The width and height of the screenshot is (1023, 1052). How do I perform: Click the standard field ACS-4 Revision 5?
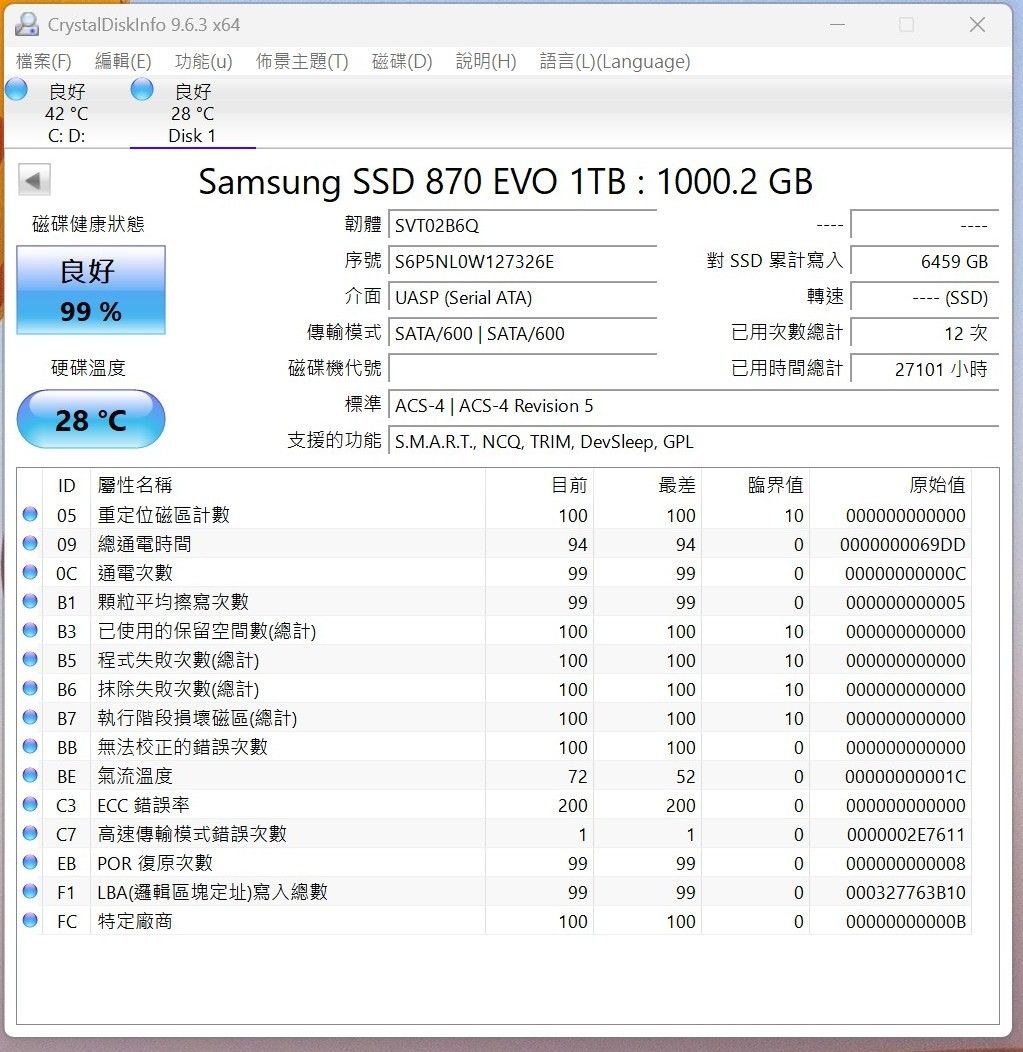coord(694,405)
